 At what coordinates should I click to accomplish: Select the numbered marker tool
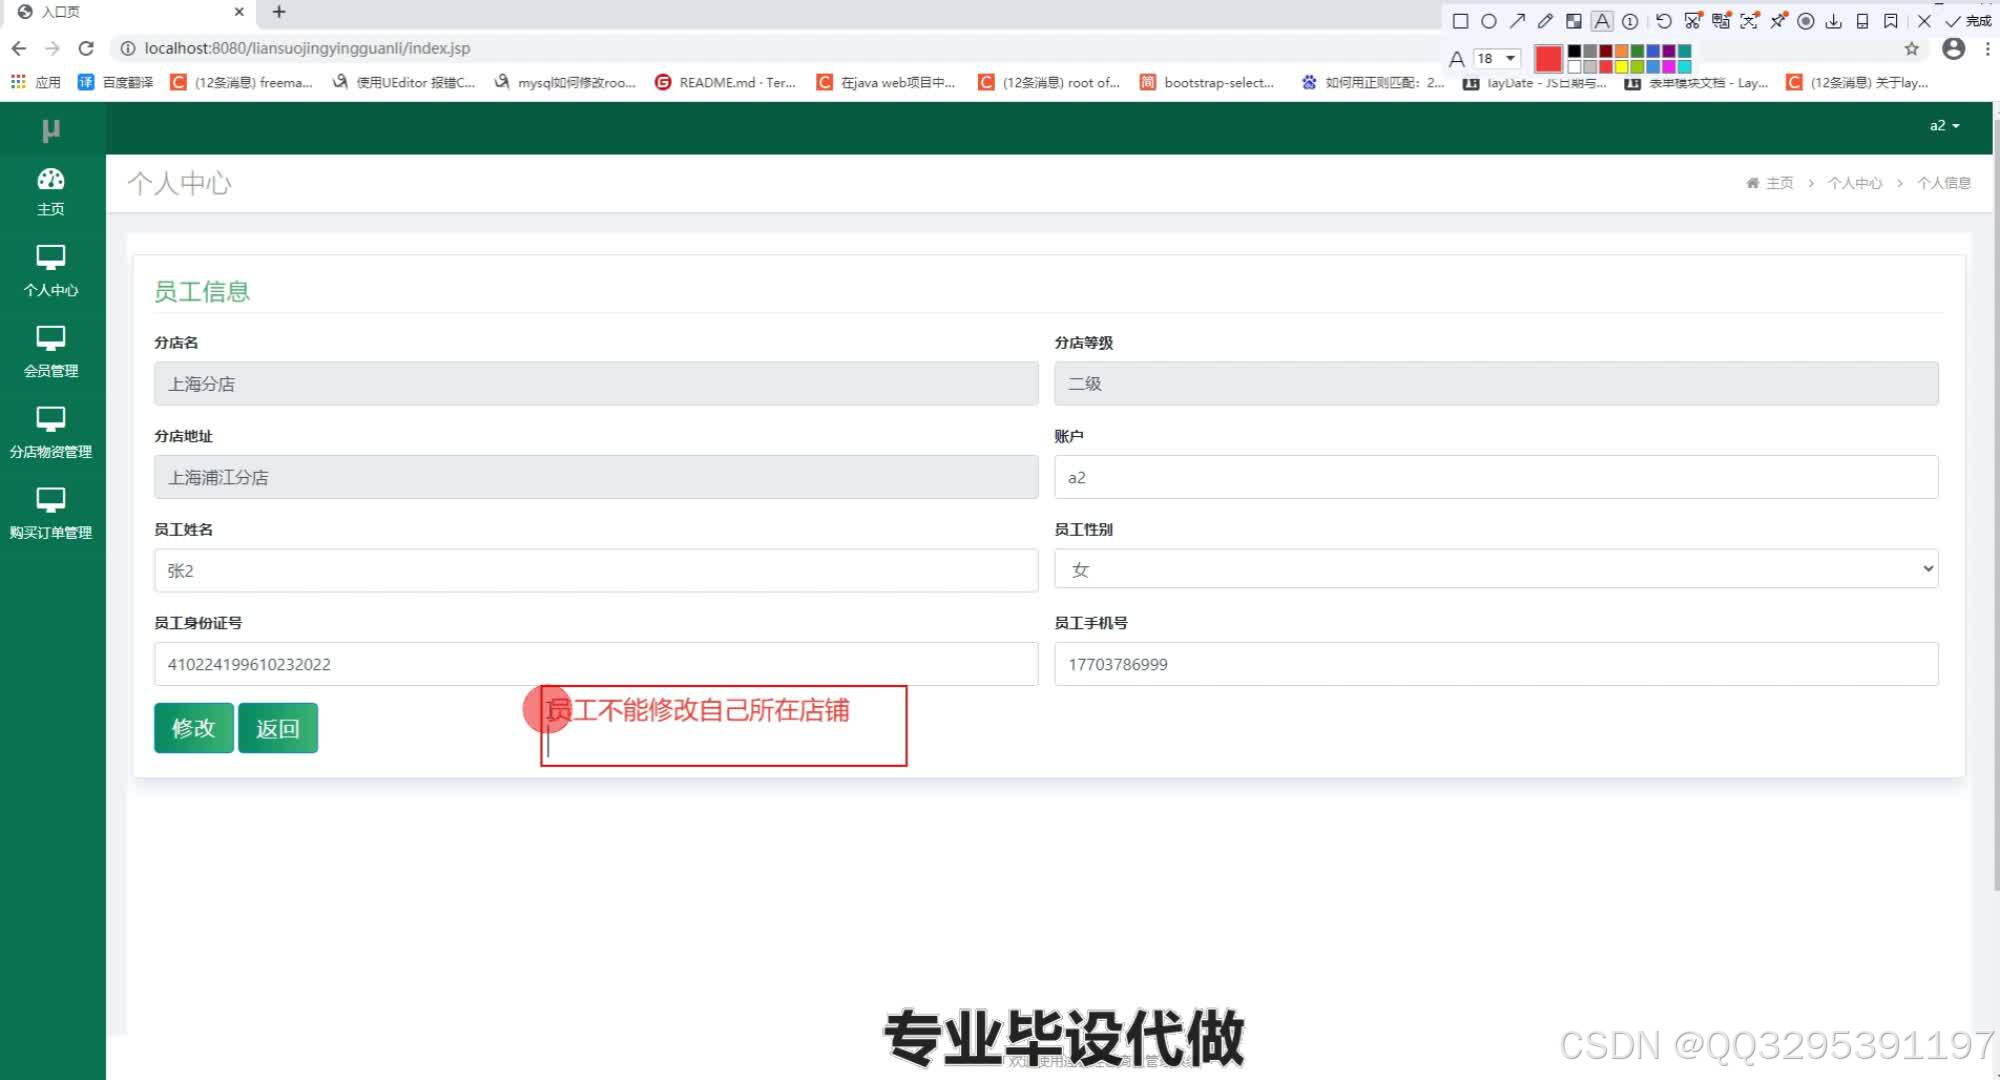coord(1630,21)
